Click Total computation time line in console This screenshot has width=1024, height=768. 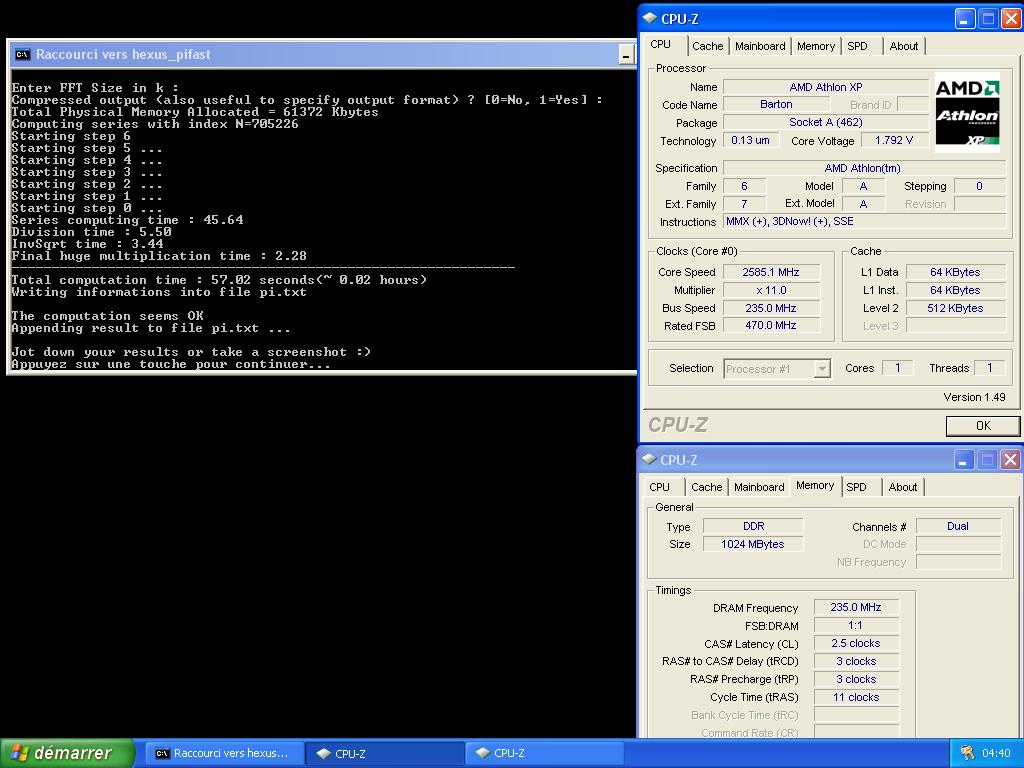219,280
